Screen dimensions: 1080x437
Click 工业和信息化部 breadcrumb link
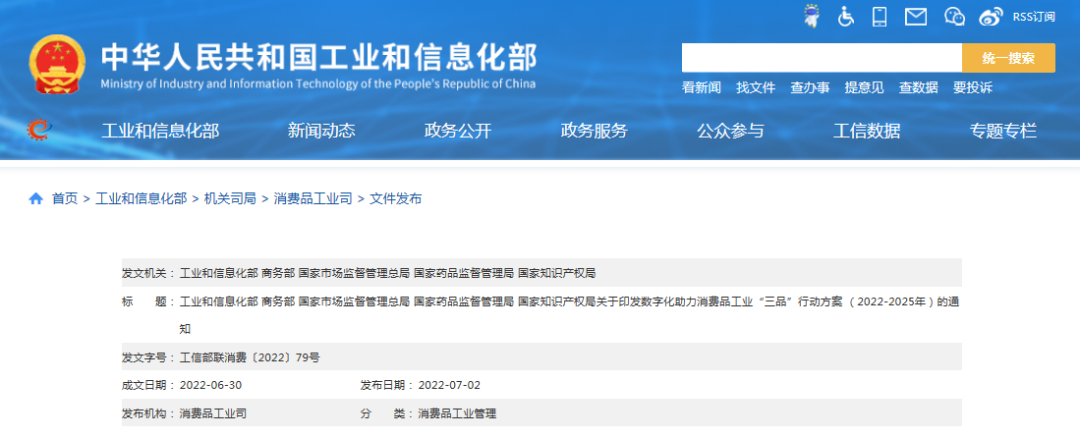[141, 199]
